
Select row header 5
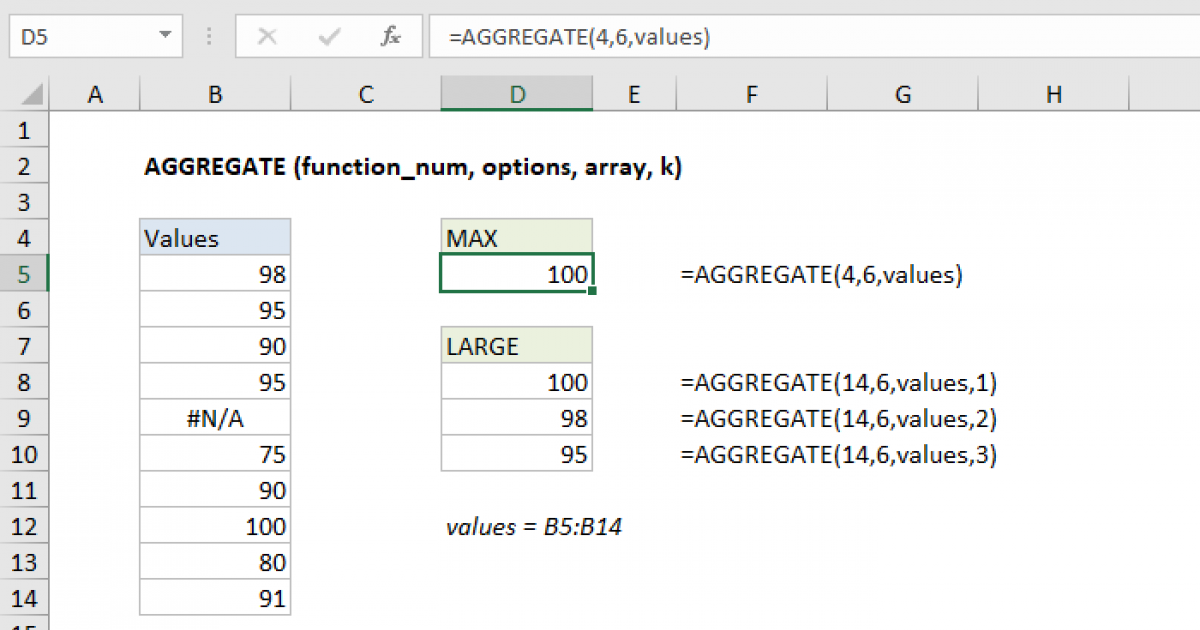25,274
